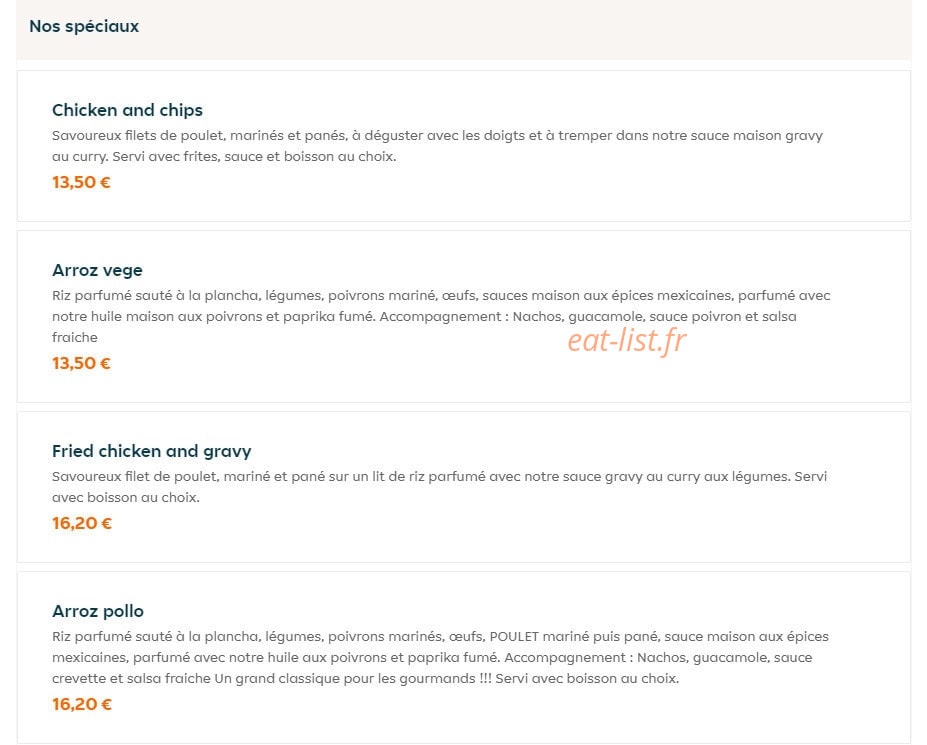The width and height of the screenshot is (927, 745).
Task: Select the Arroz vege title
Action: 97,270
